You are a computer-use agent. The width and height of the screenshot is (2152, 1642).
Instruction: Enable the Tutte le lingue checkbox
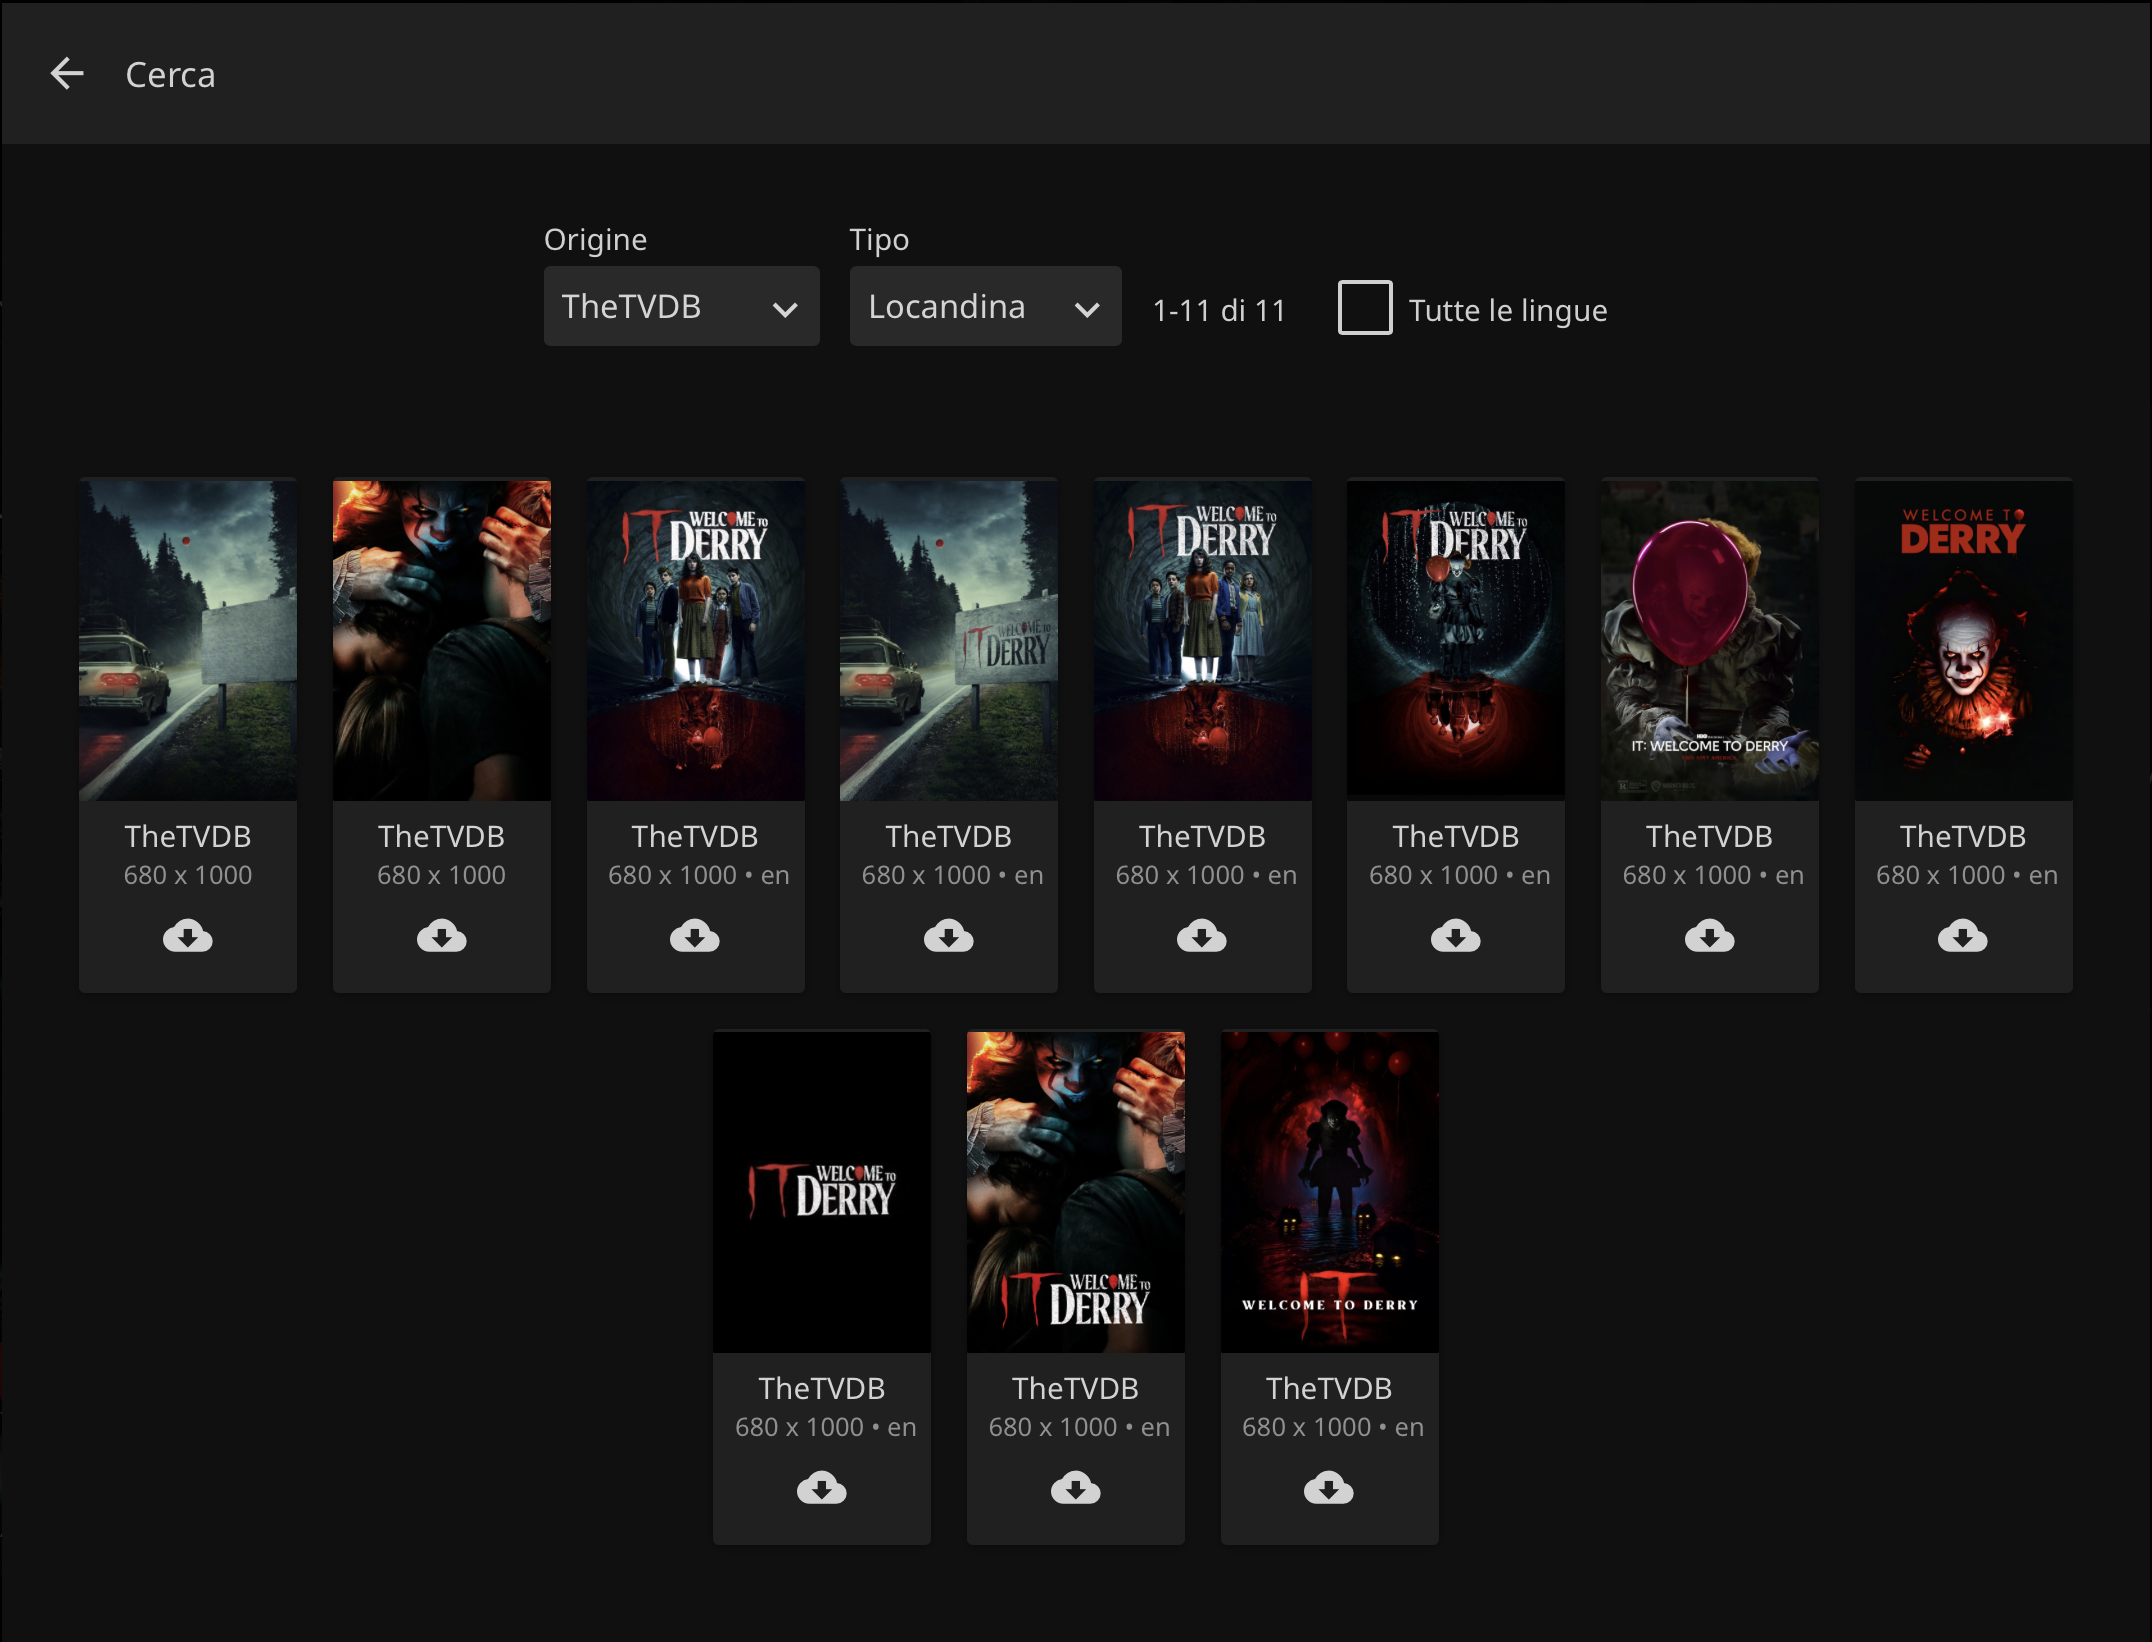click(x=1364, y=308)
